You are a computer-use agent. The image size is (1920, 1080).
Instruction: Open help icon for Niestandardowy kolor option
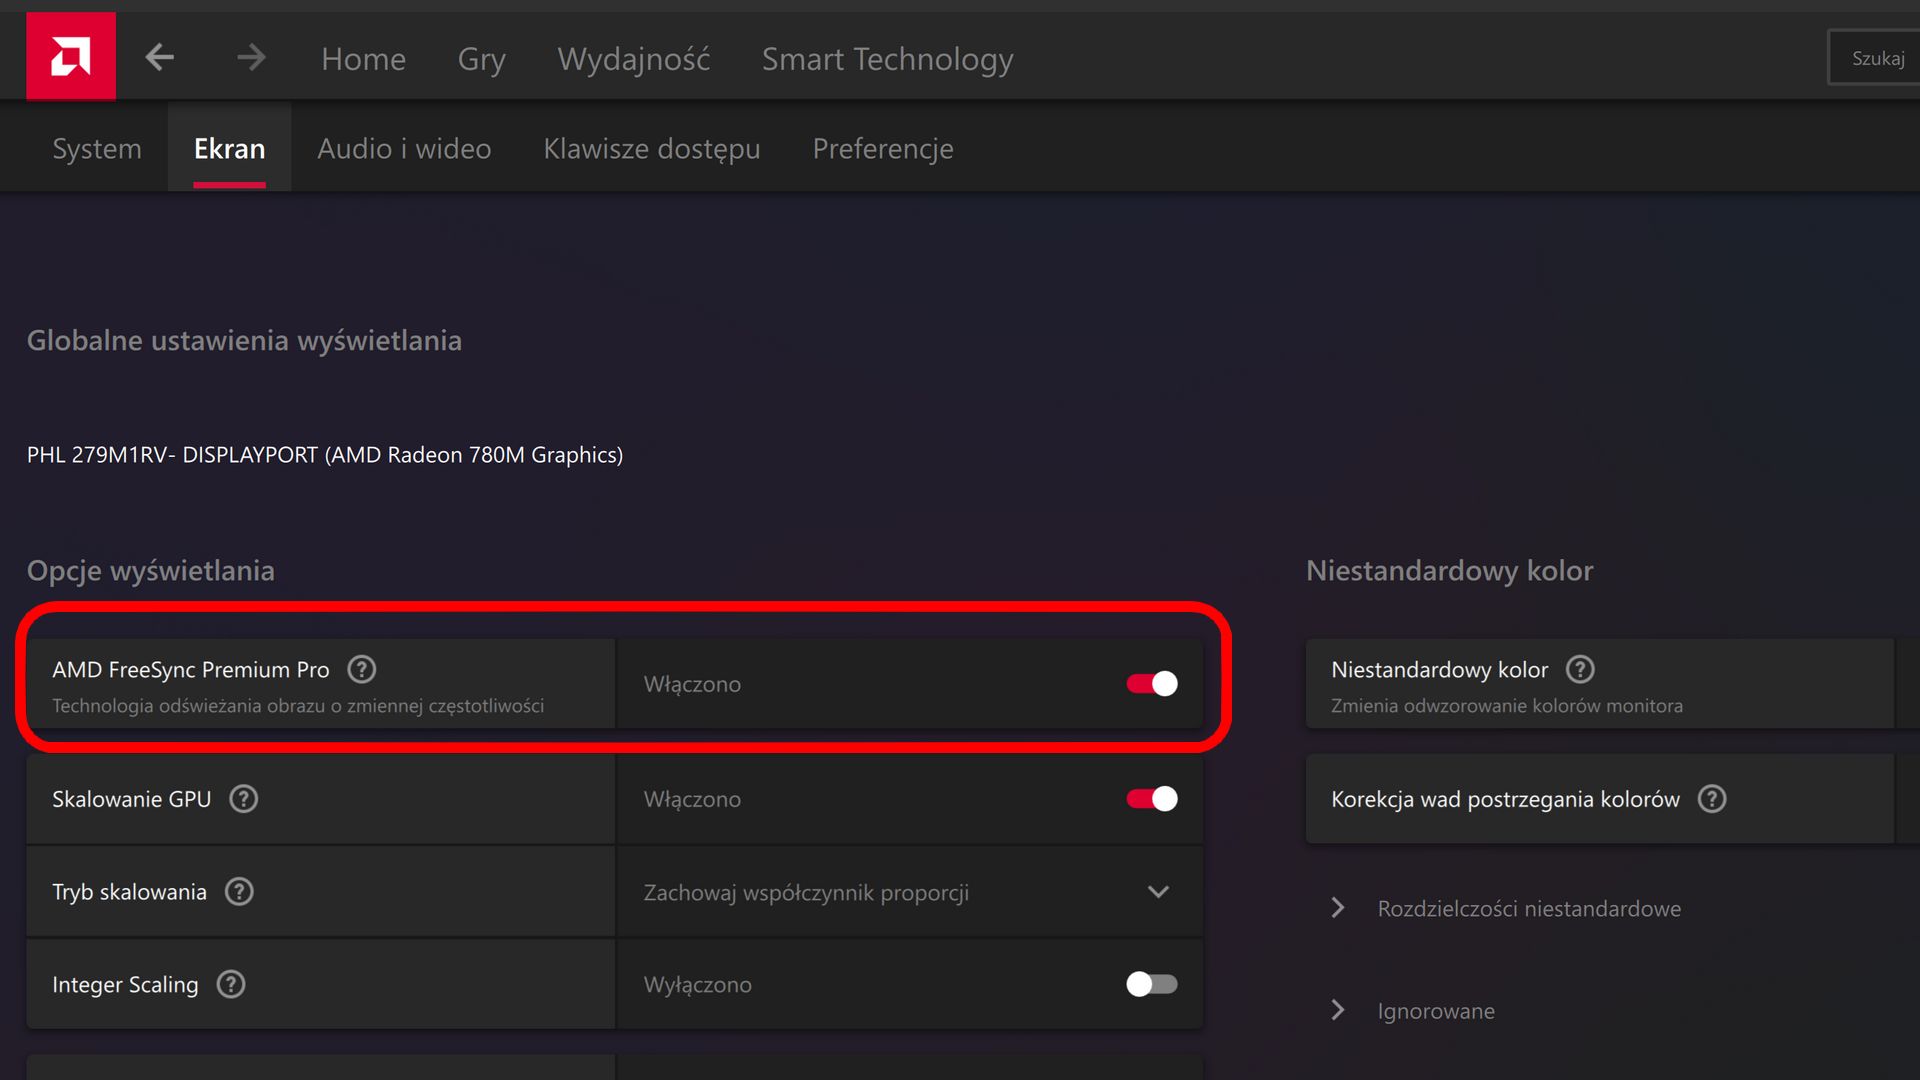[x=1580, y=669]
